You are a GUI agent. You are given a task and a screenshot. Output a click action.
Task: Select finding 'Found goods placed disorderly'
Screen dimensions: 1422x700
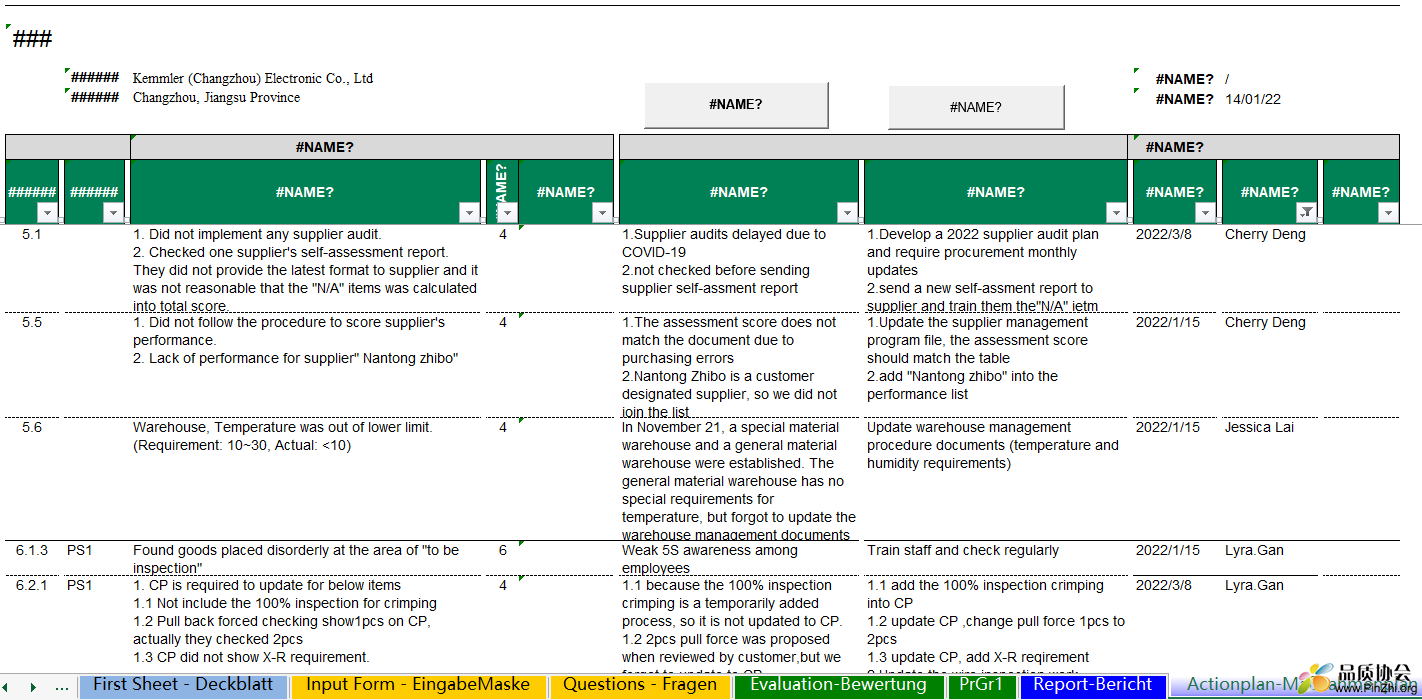tap(306, 558)
